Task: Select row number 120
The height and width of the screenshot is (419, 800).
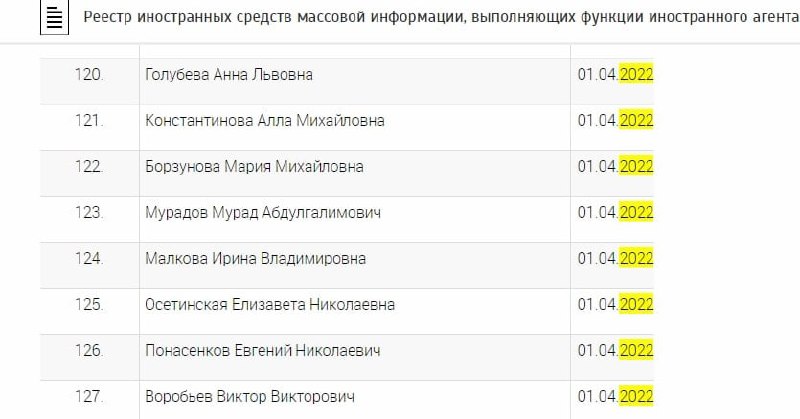Action: [x=89, y=75]
